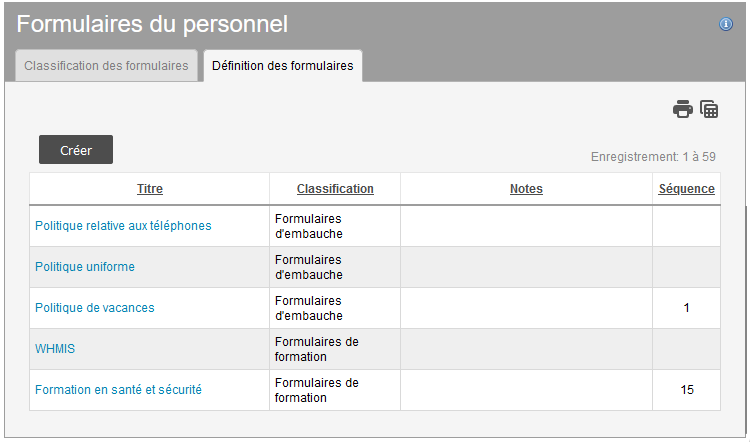Open the info help icon
This screenshot has height=442, width=750.
point(726,24)
